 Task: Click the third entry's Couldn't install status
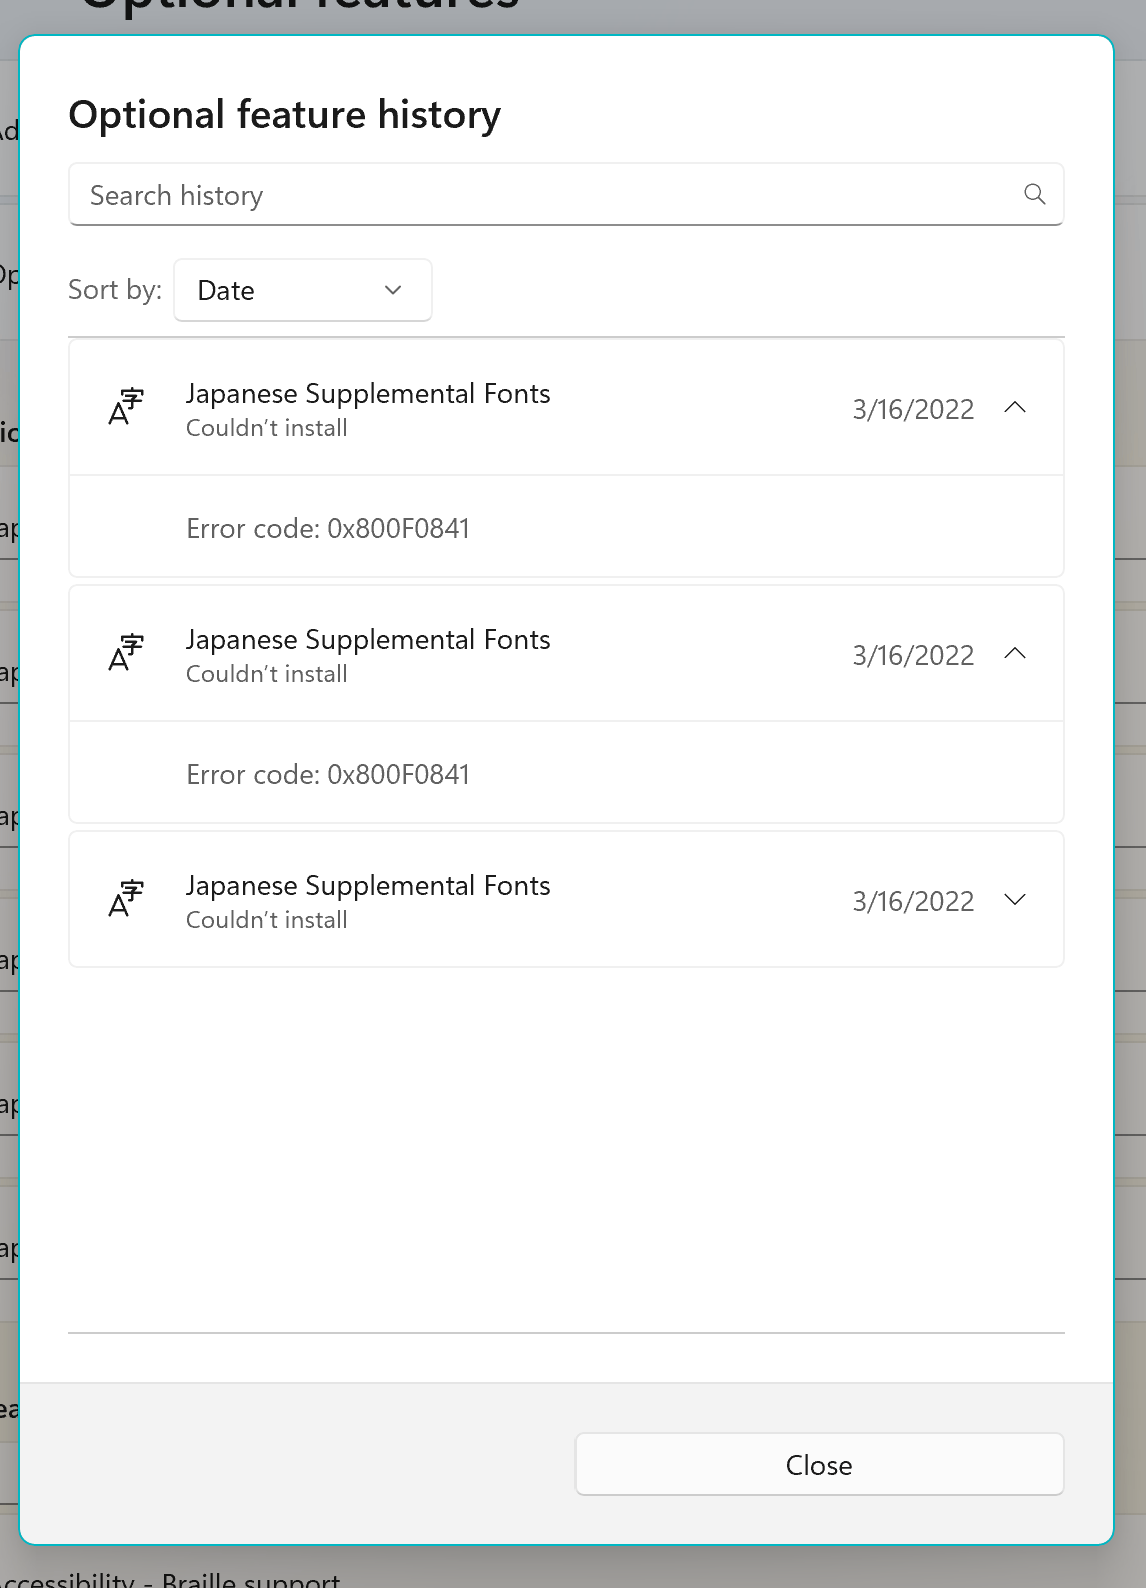point(267,920)
